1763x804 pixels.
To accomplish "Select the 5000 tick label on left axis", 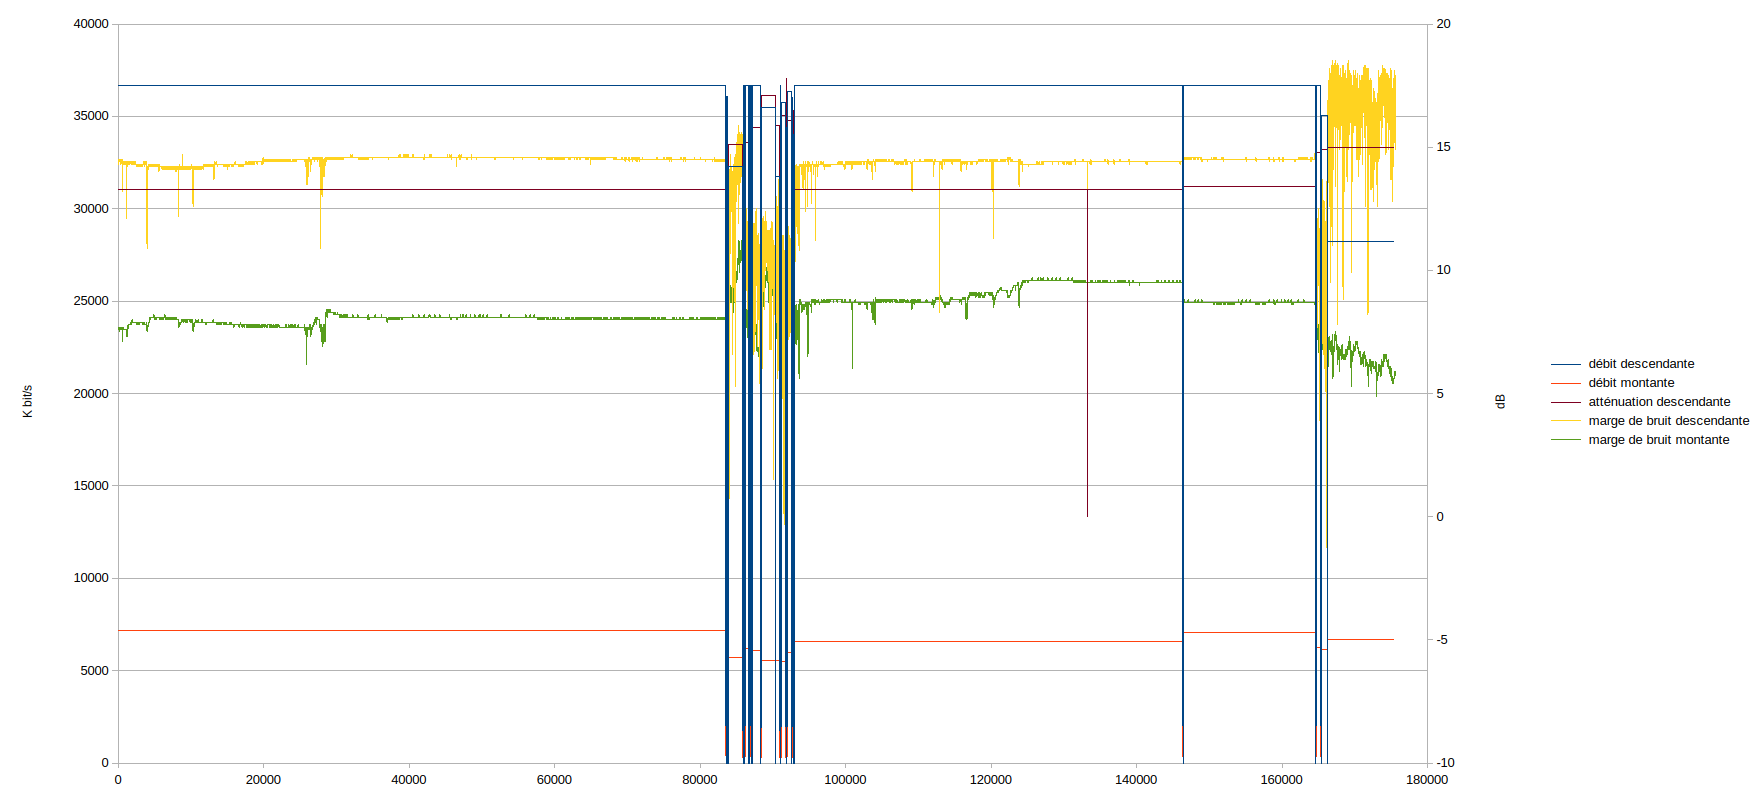I will (95, 671).
